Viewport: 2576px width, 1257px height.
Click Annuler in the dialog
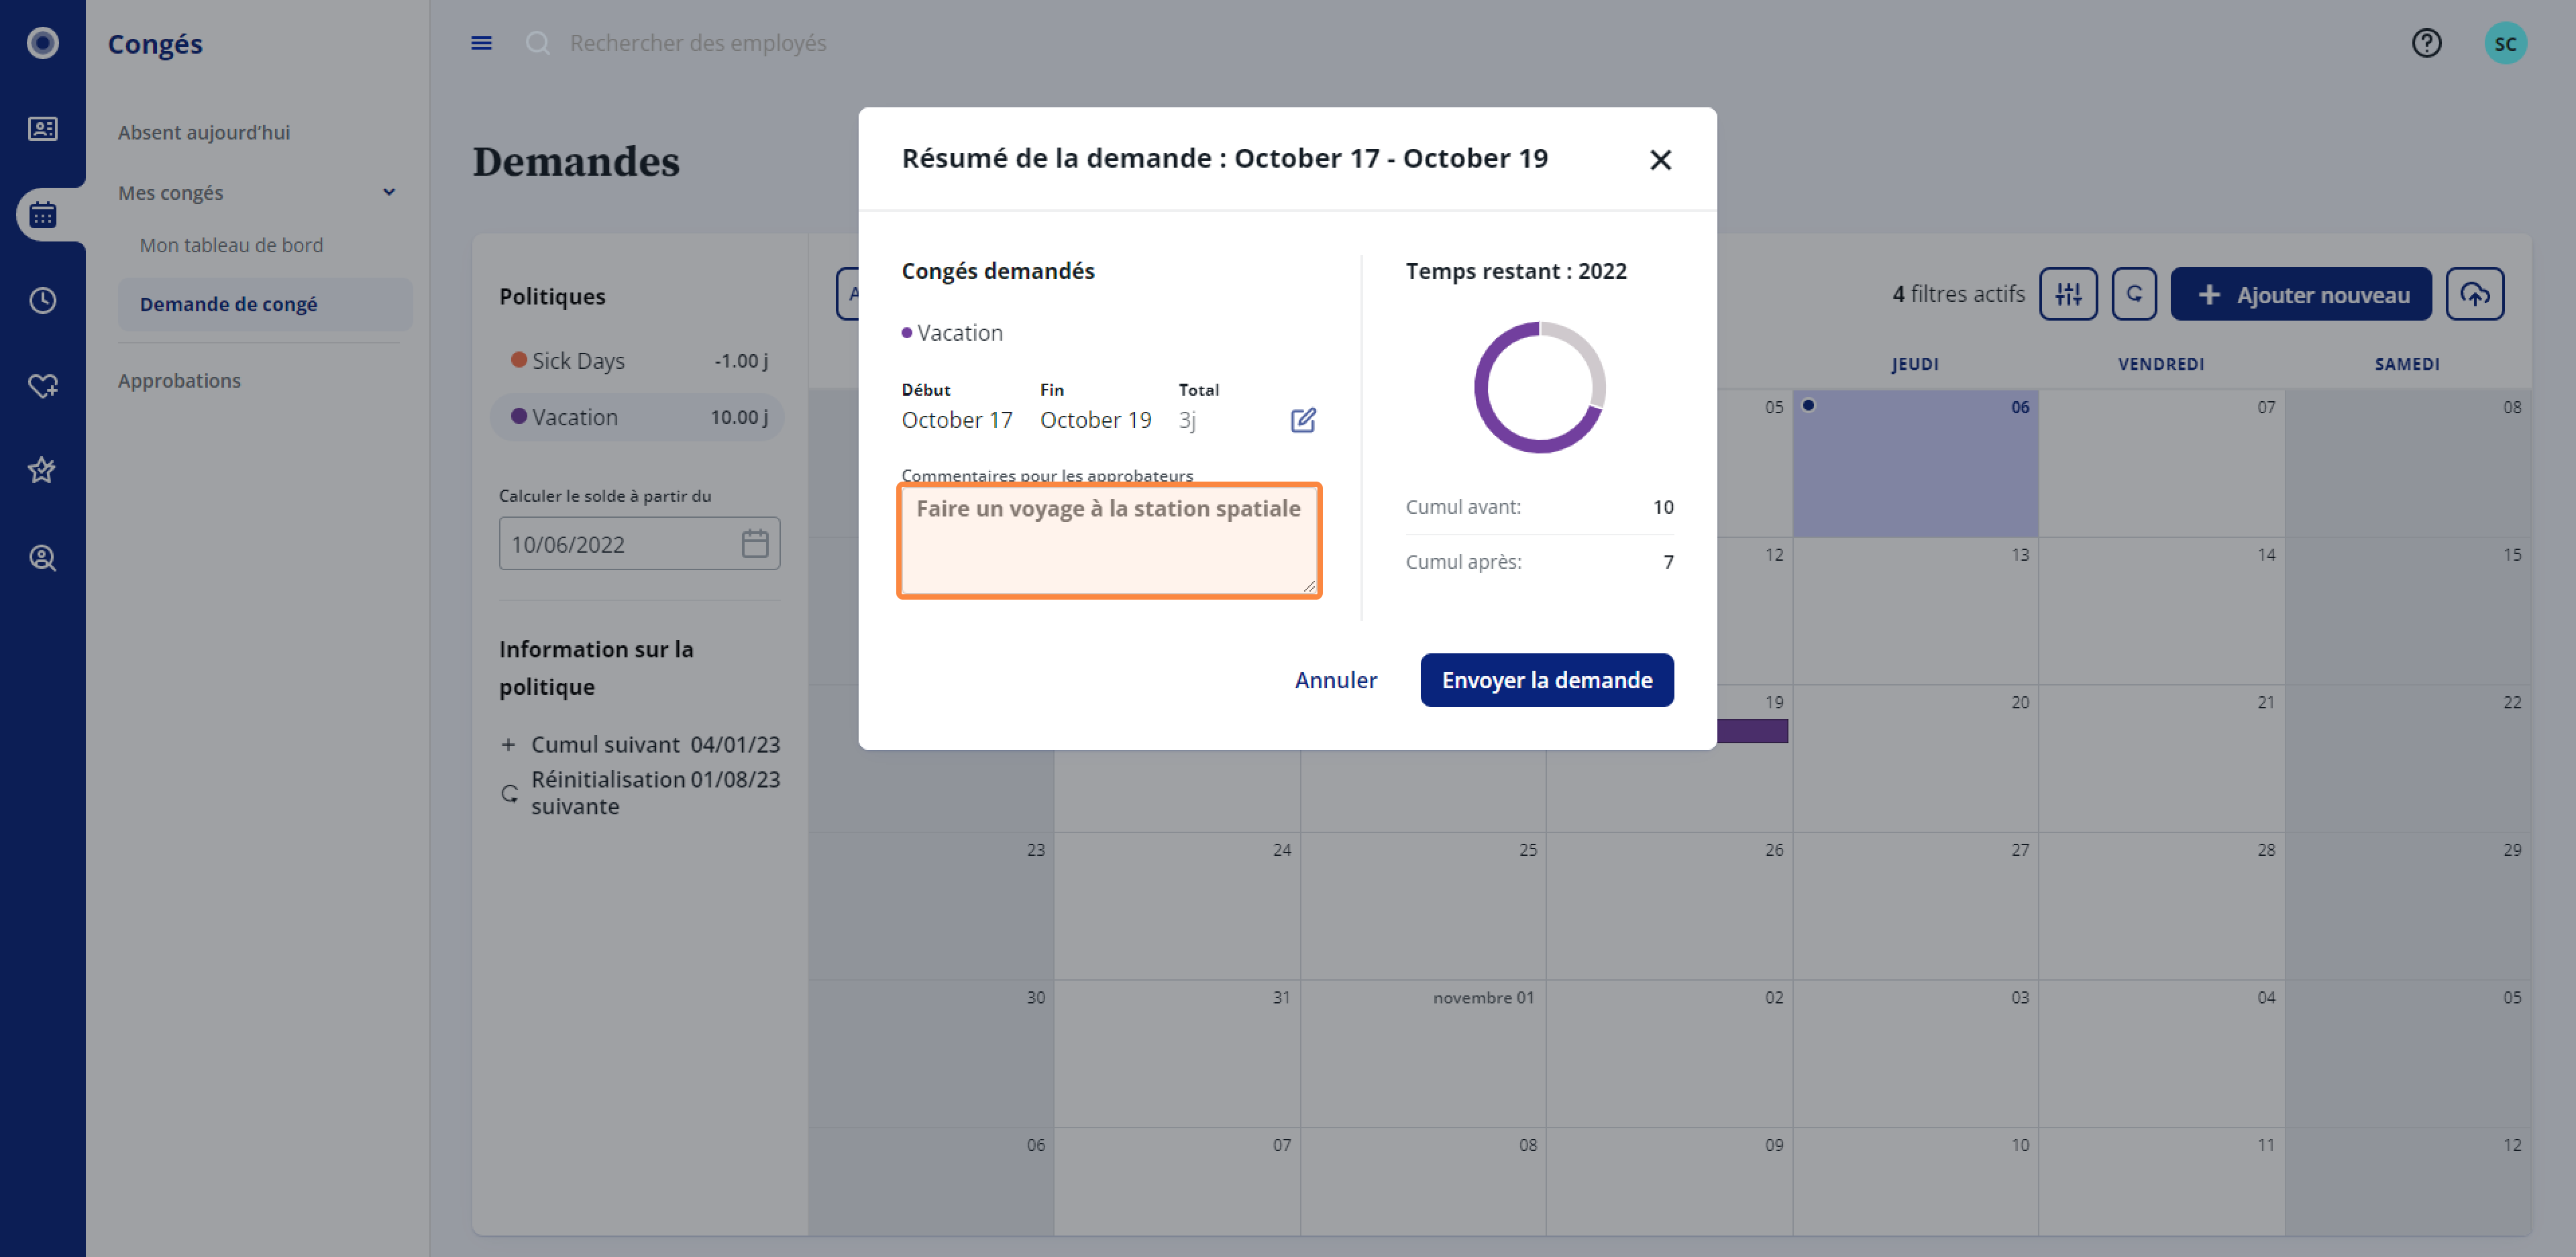point(1335,680)
